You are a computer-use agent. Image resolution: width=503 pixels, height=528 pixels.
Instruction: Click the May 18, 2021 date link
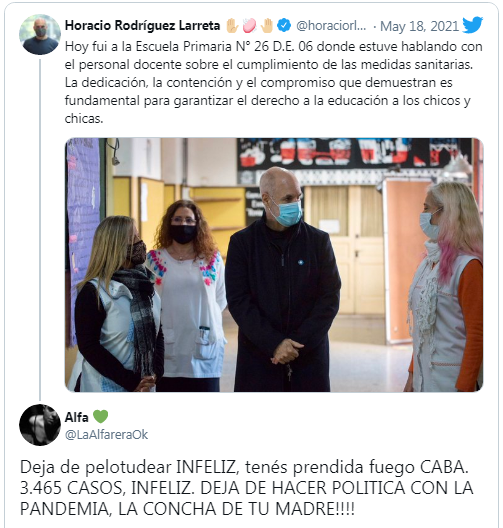[420, 26]
